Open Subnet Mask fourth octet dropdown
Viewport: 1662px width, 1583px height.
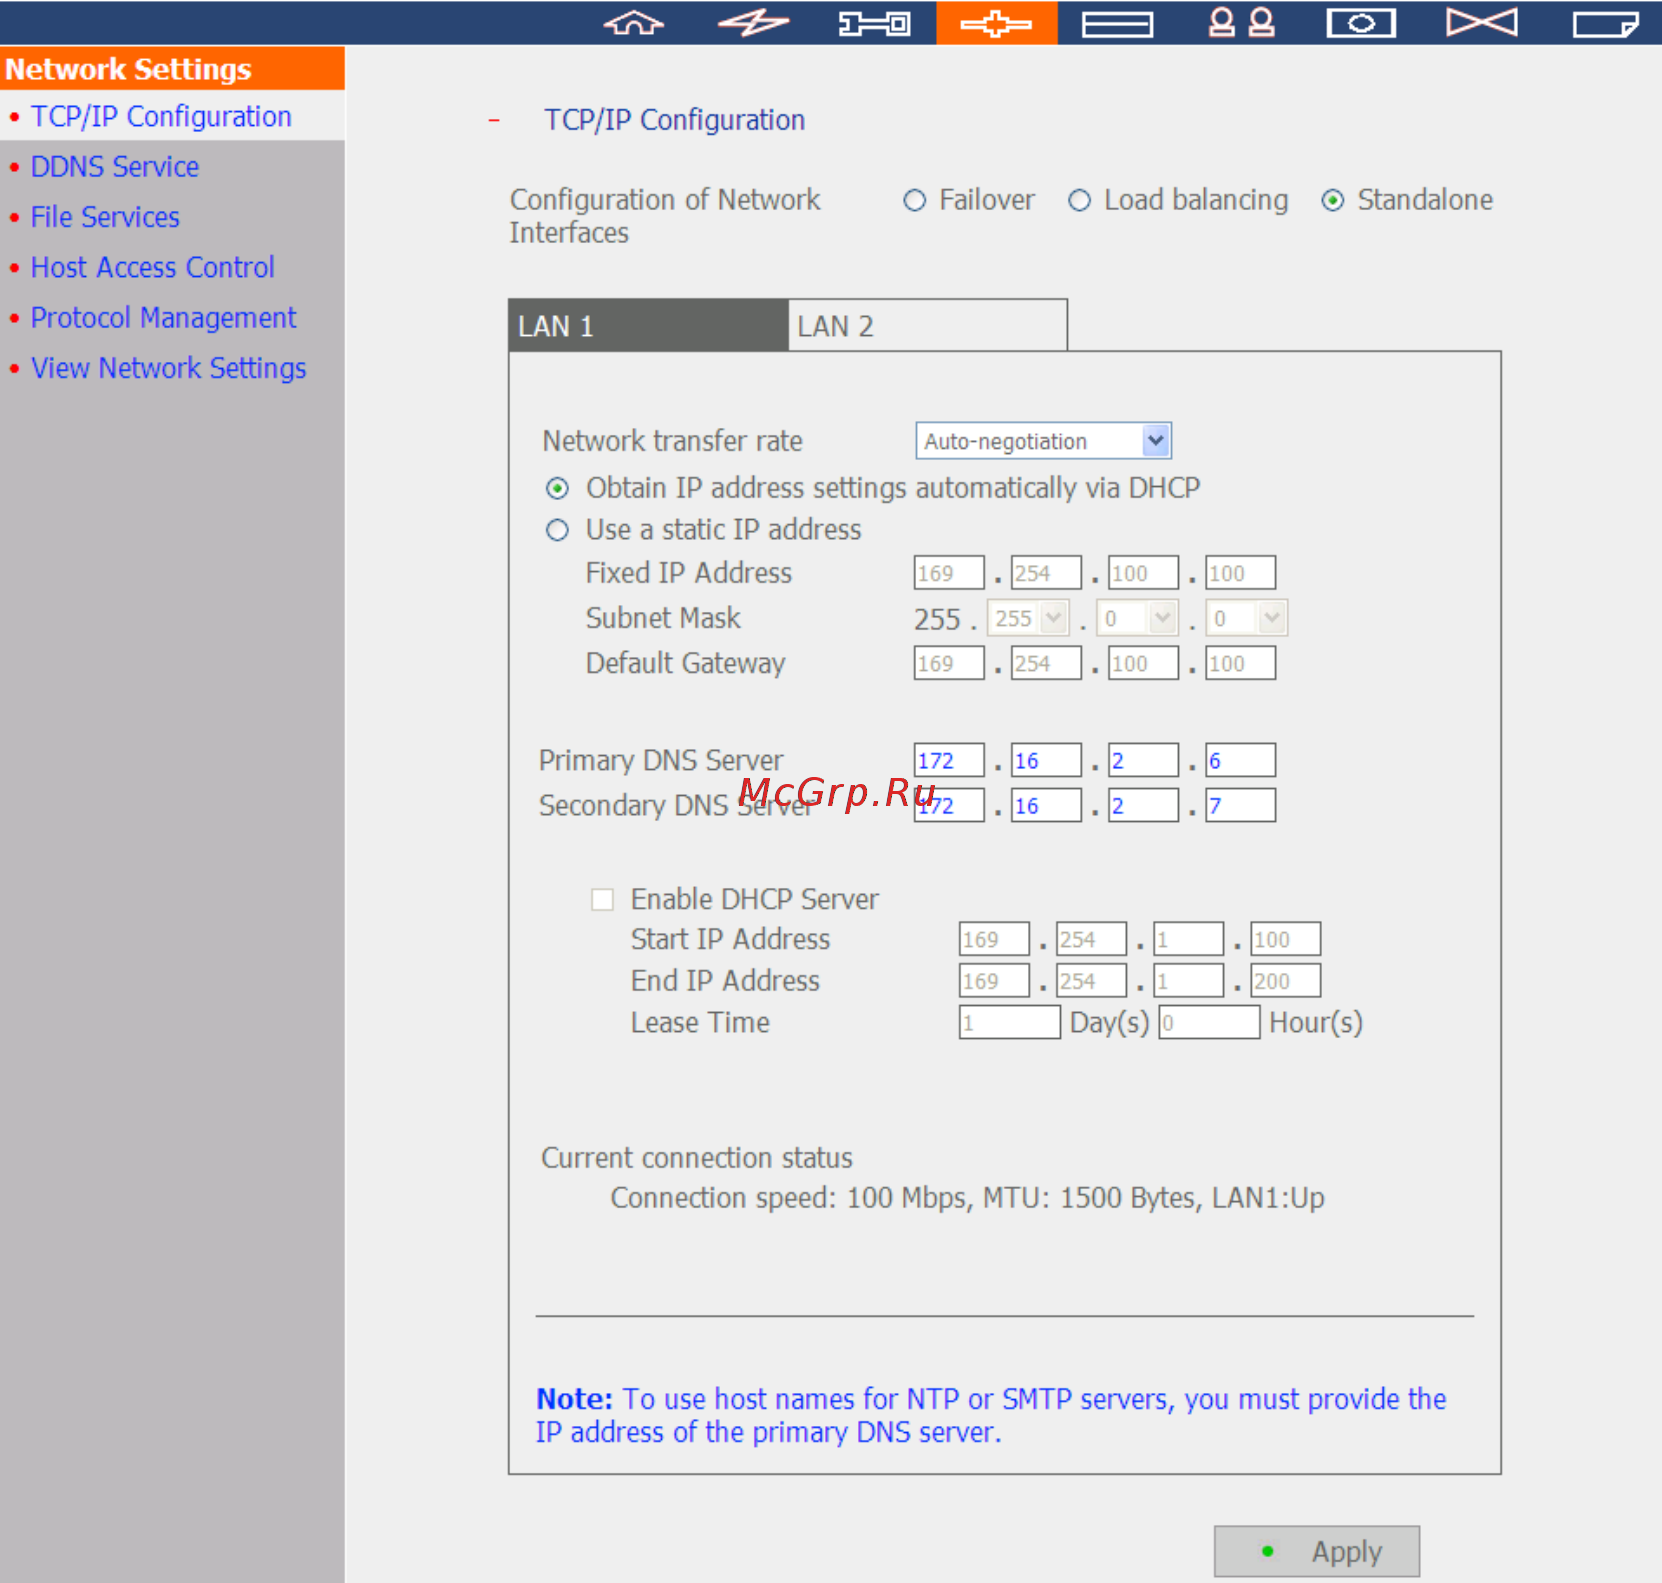click(x=1247, y=618)
